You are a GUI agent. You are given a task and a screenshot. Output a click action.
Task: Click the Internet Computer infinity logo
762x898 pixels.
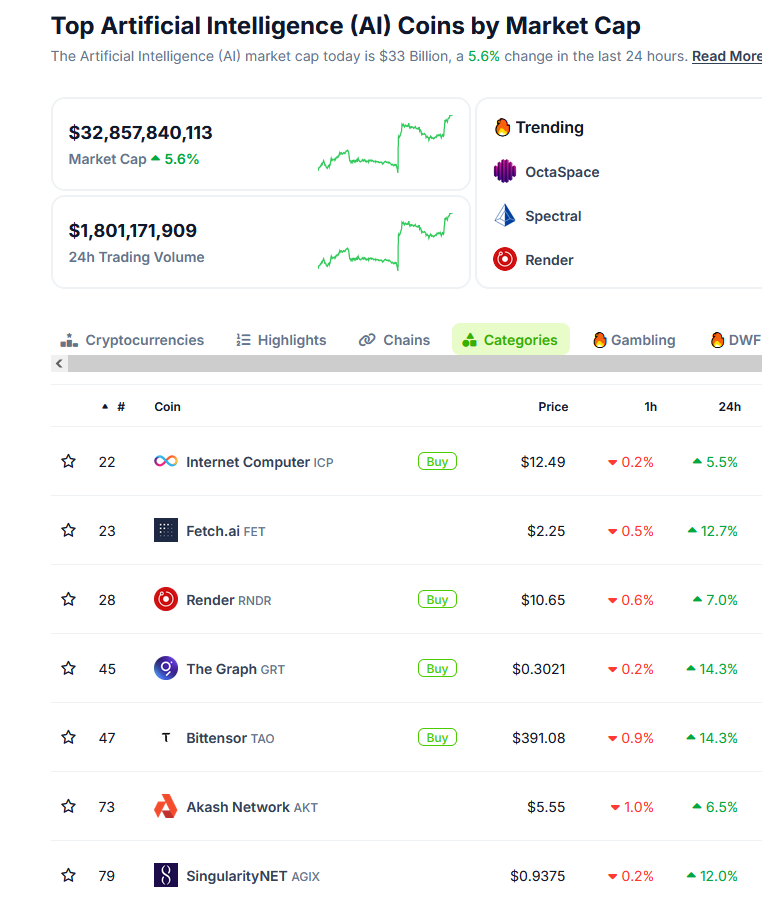pos(165,461)
